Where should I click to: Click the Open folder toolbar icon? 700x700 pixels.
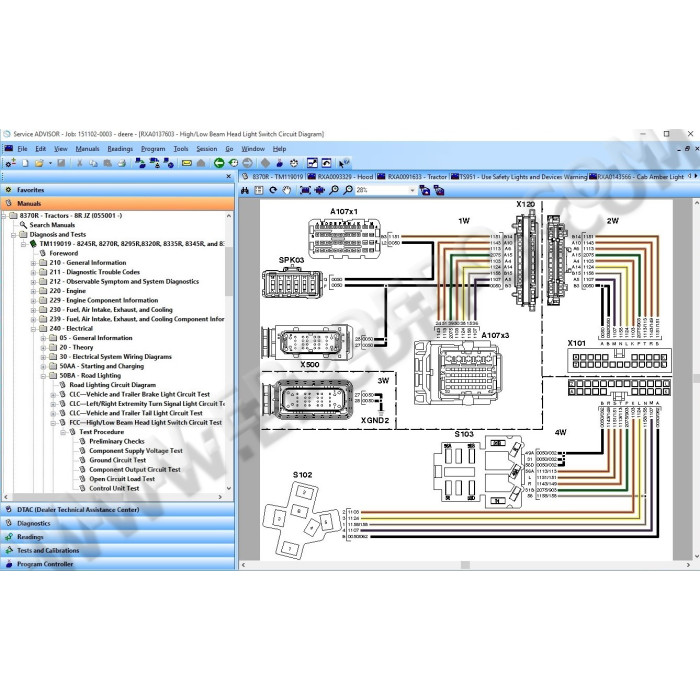(x=39, y=163)
